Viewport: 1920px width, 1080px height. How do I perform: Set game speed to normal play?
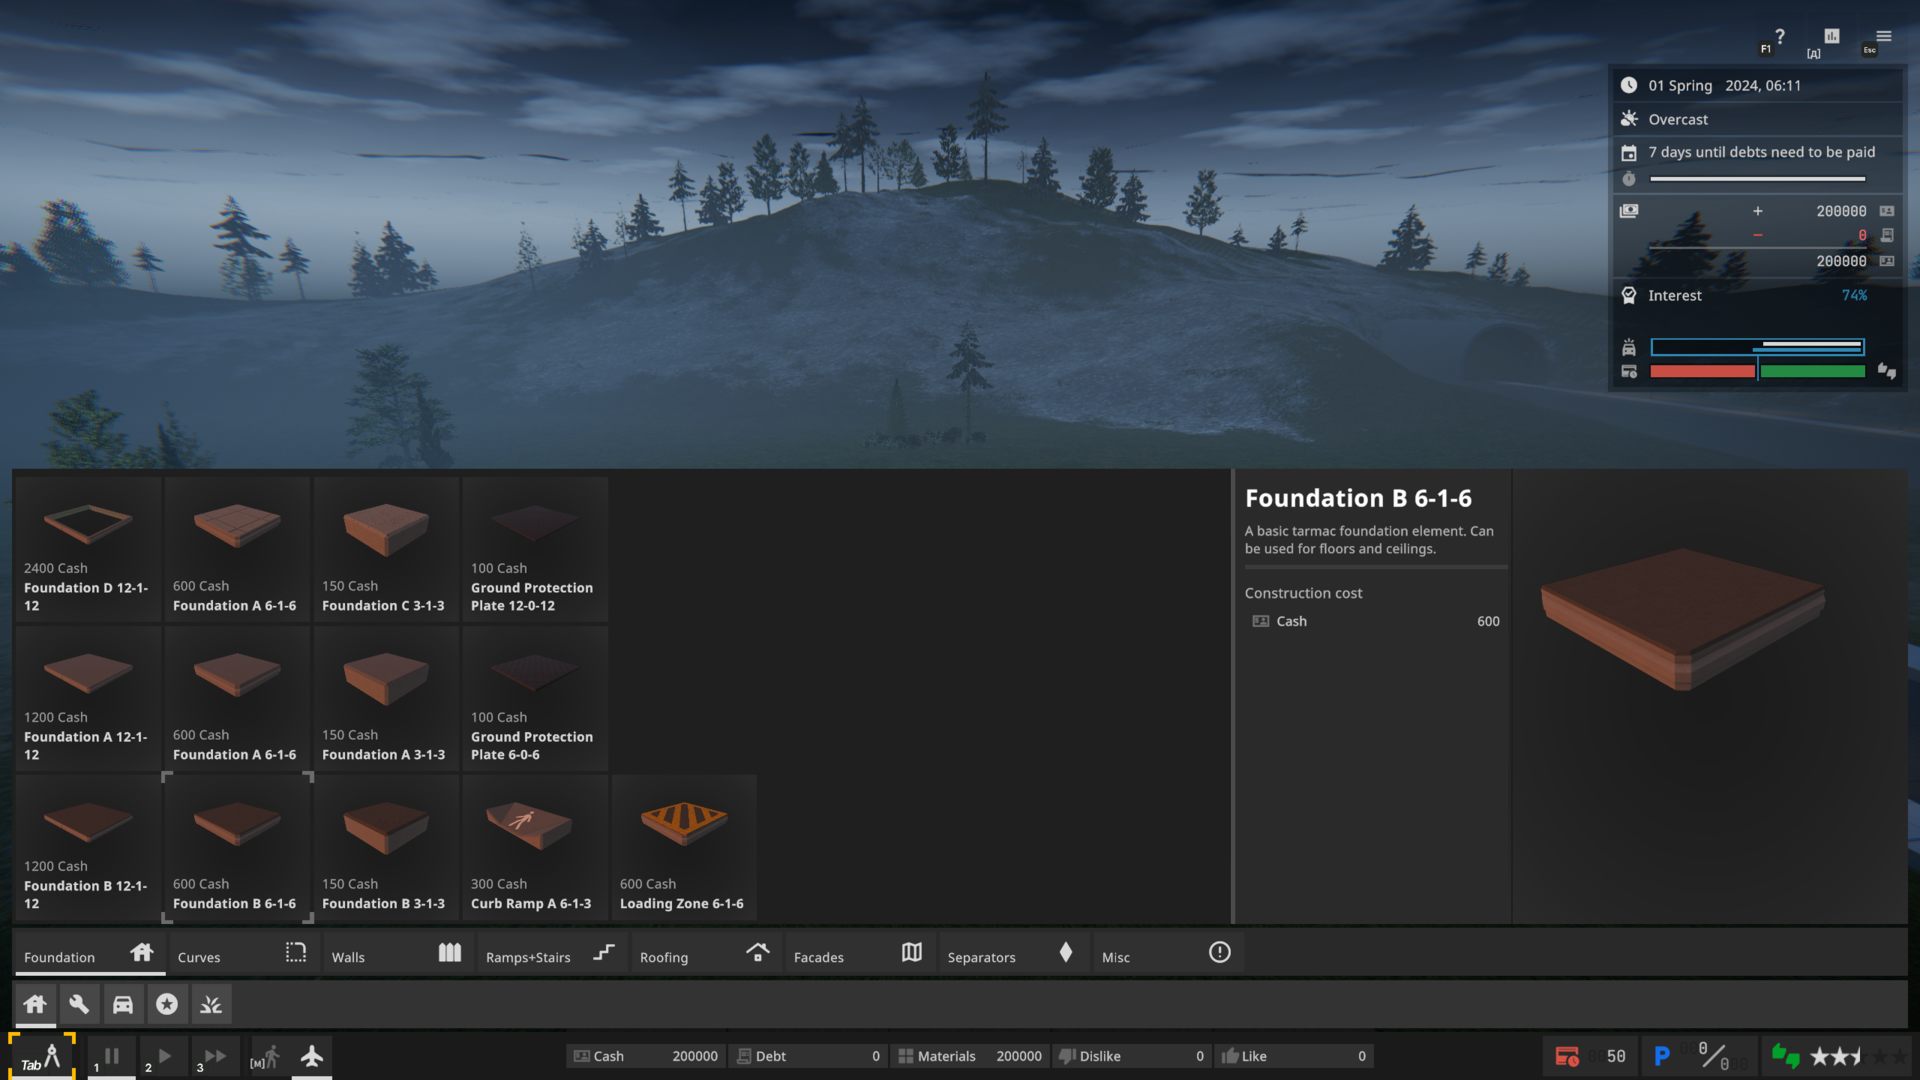coord(164,1056)
